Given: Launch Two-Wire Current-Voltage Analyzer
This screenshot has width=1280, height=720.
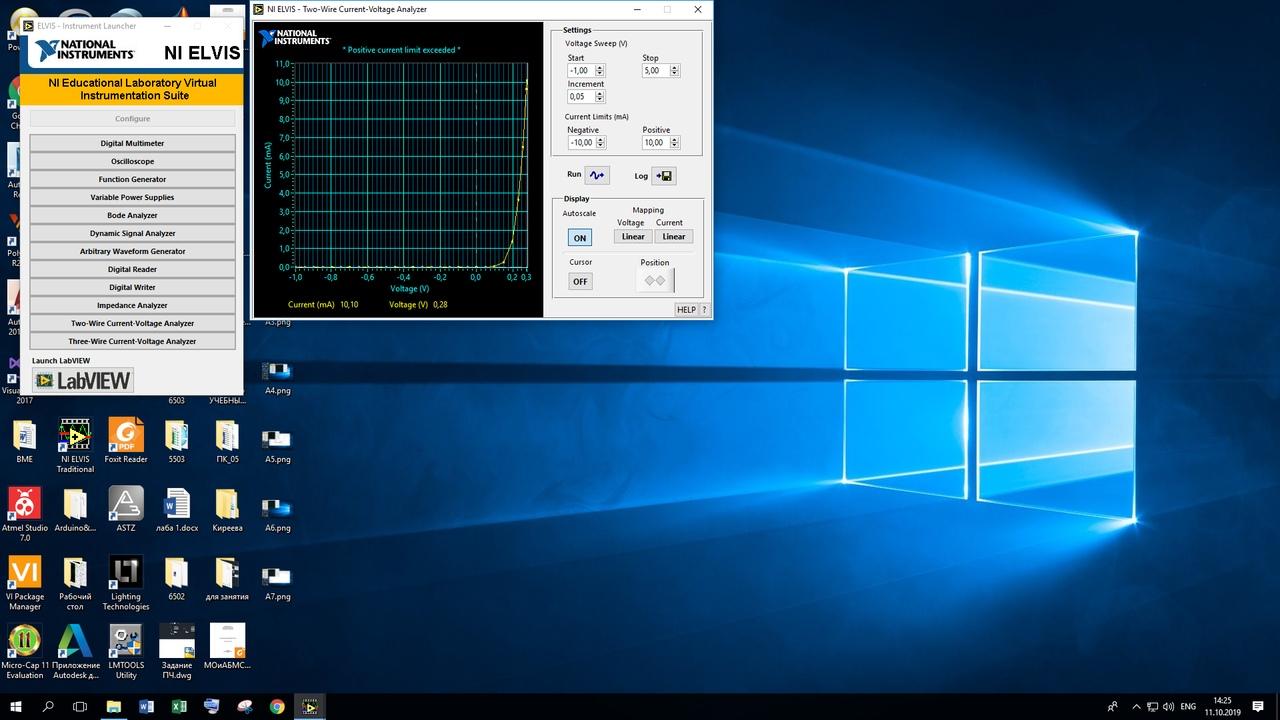Looking at the screenshot, I should (x=132, y=323).
